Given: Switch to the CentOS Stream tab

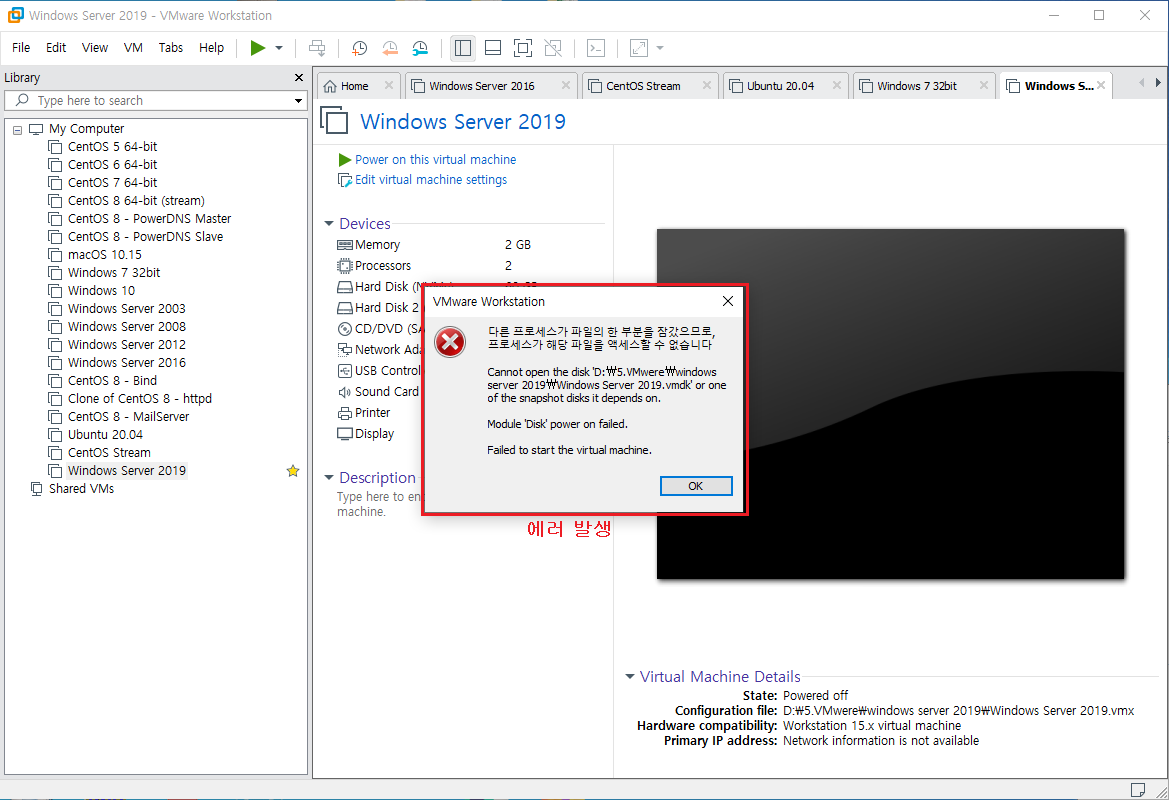Looking at the screenshot, I should click(x=643, y=86).
